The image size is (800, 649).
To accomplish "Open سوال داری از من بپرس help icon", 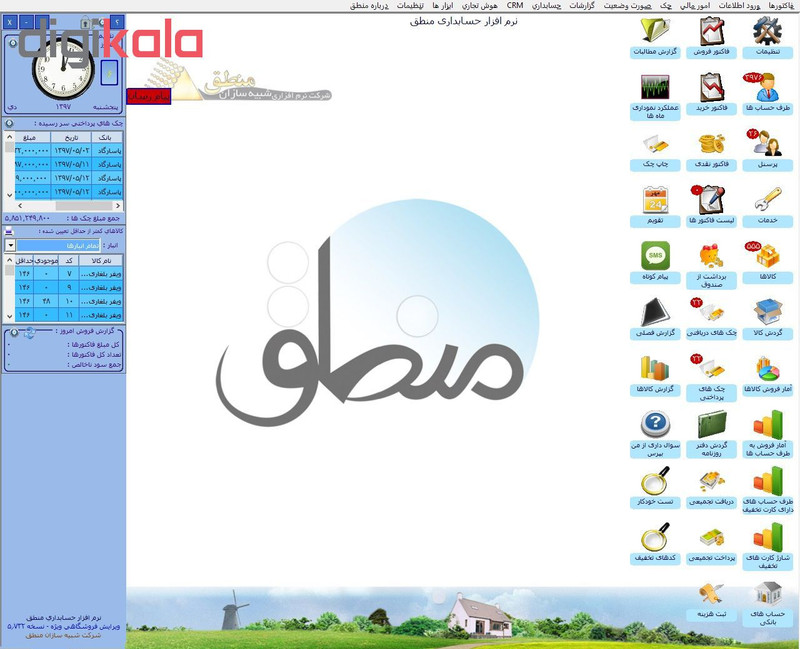I will (655, 424).
